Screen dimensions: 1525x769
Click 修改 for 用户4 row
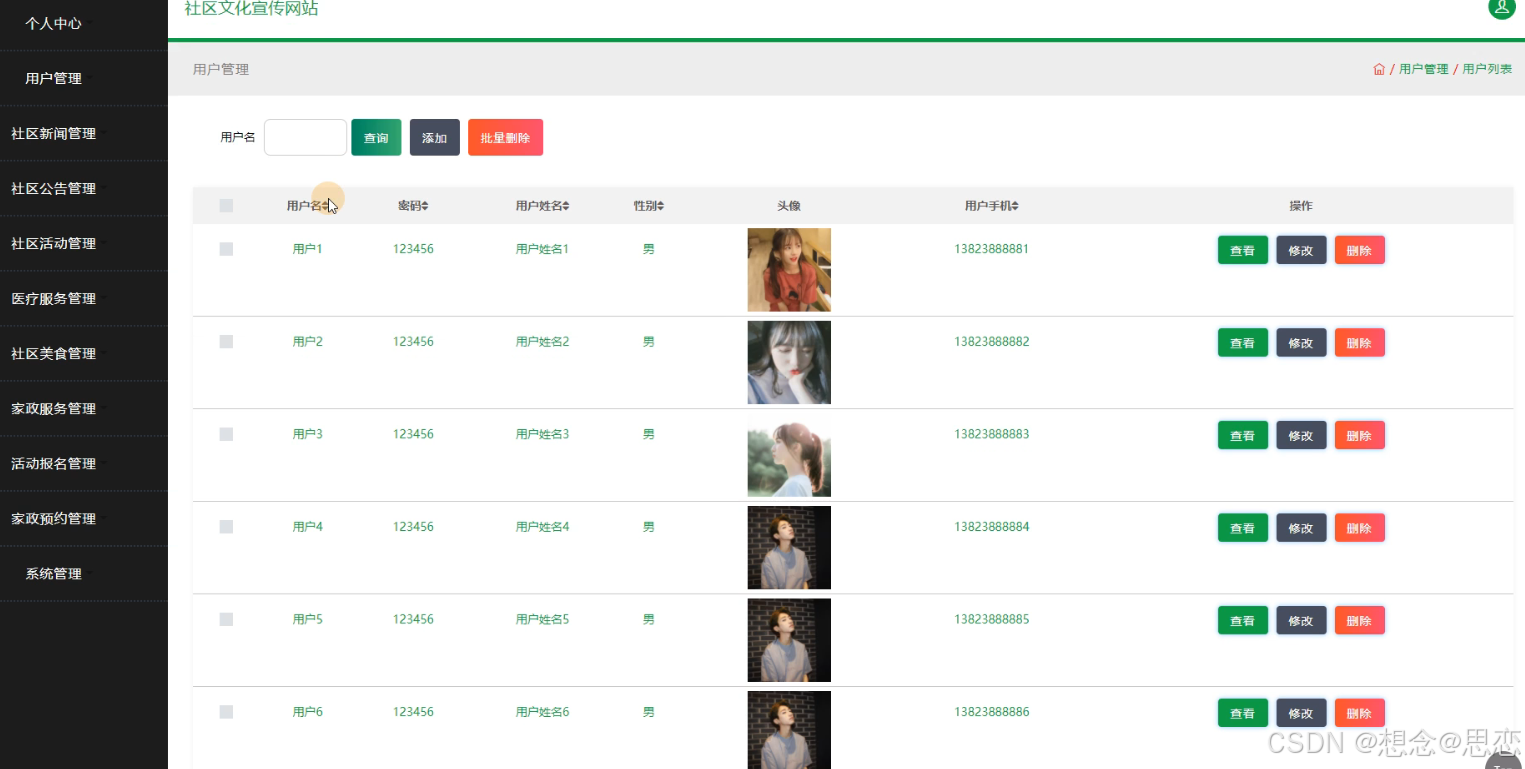pos(1301,528)
